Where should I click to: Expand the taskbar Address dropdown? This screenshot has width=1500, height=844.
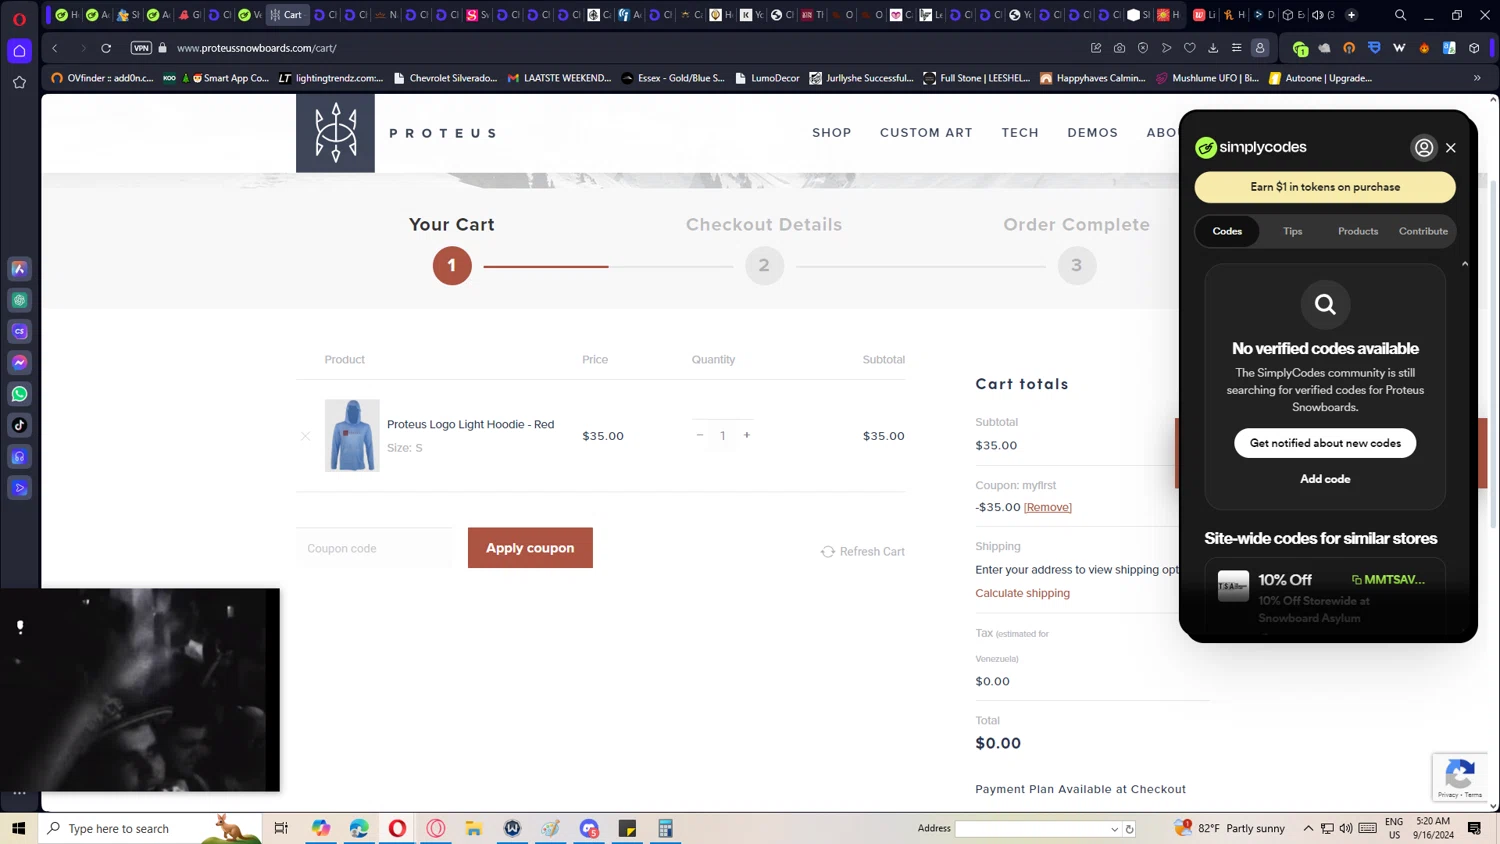(1114, 829)
